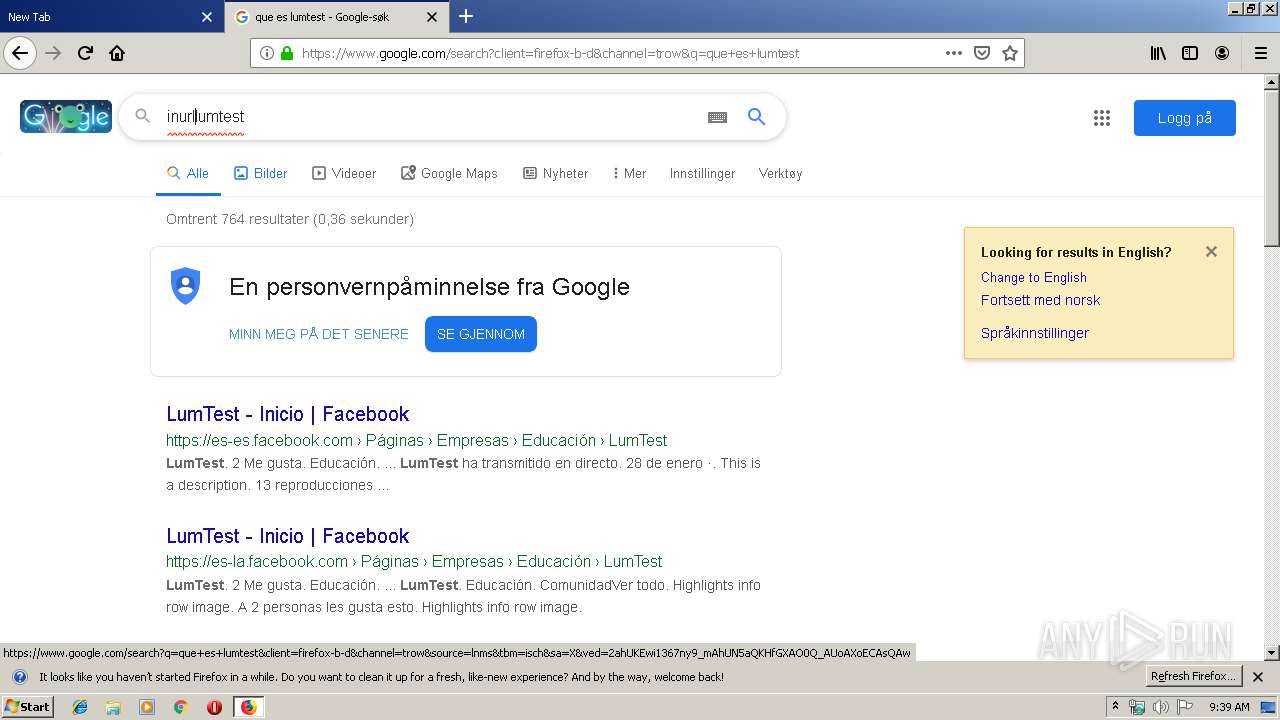
Task: Click the Refresh Firefox button
Action: (x=1194, y=677)
